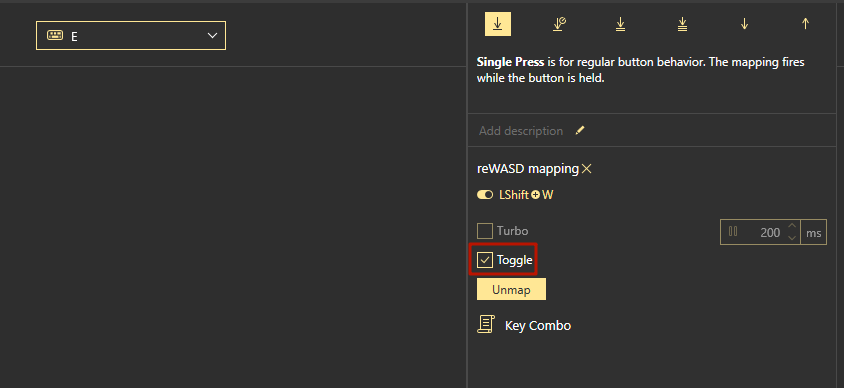
Task: Click the pause icon in the Turbo delay box
Action: [733, 231]
